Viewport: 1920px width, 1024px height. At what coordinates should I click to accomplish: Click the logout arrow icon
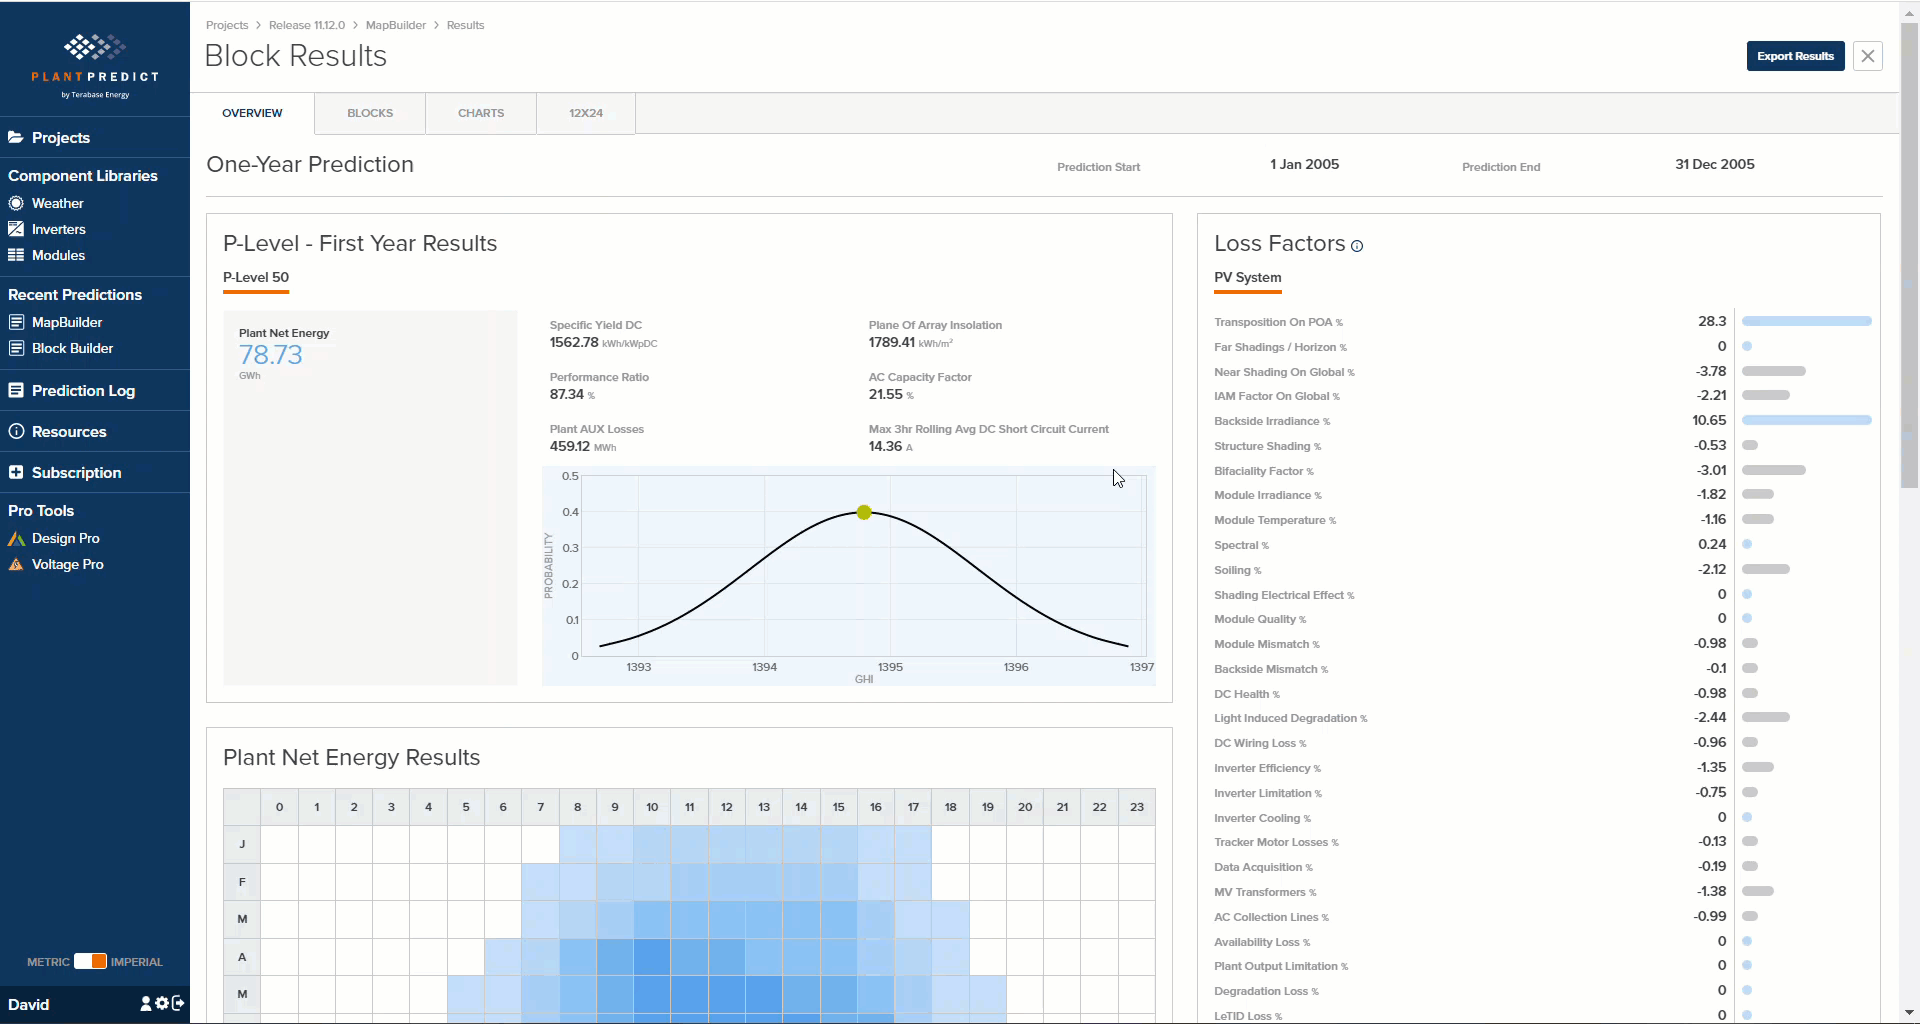click(x=178, y=1003)
